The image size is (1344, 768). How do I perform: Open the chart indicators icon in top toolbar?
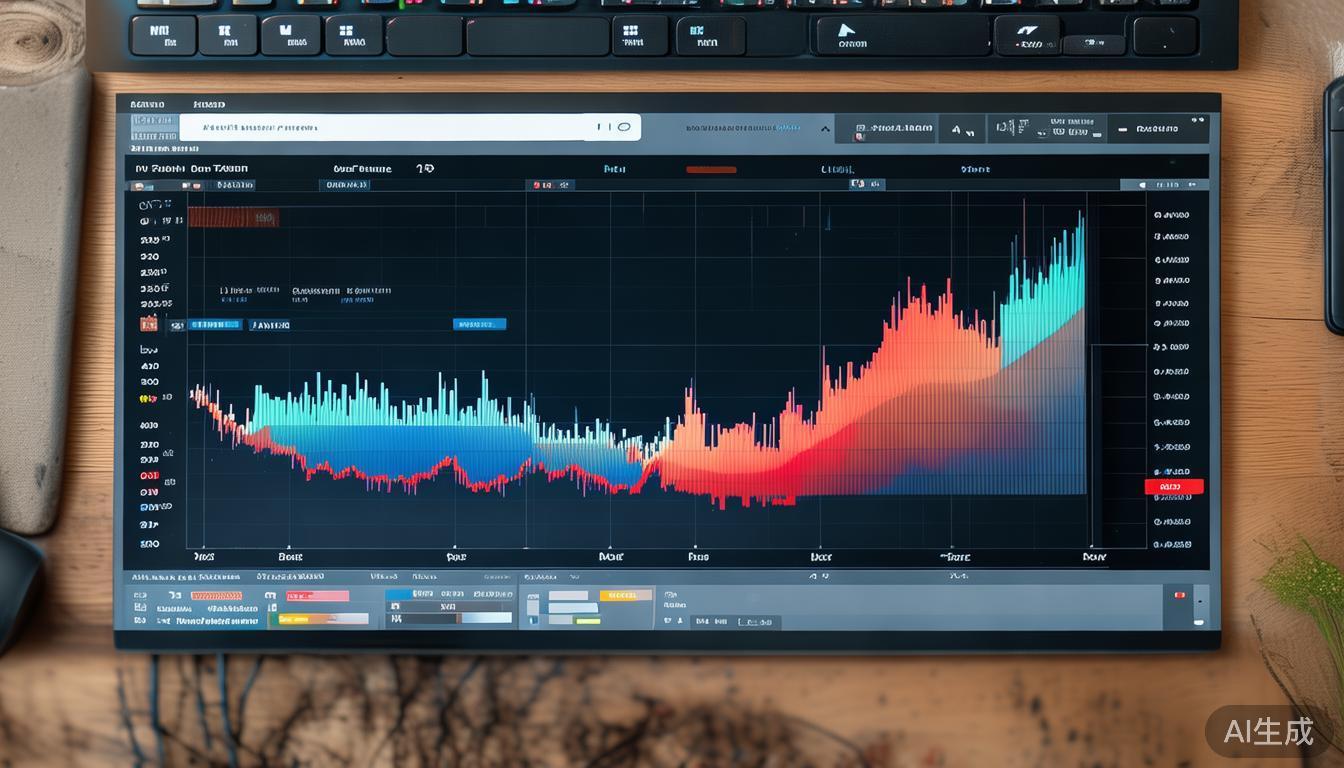click(x=1010, y=128)
